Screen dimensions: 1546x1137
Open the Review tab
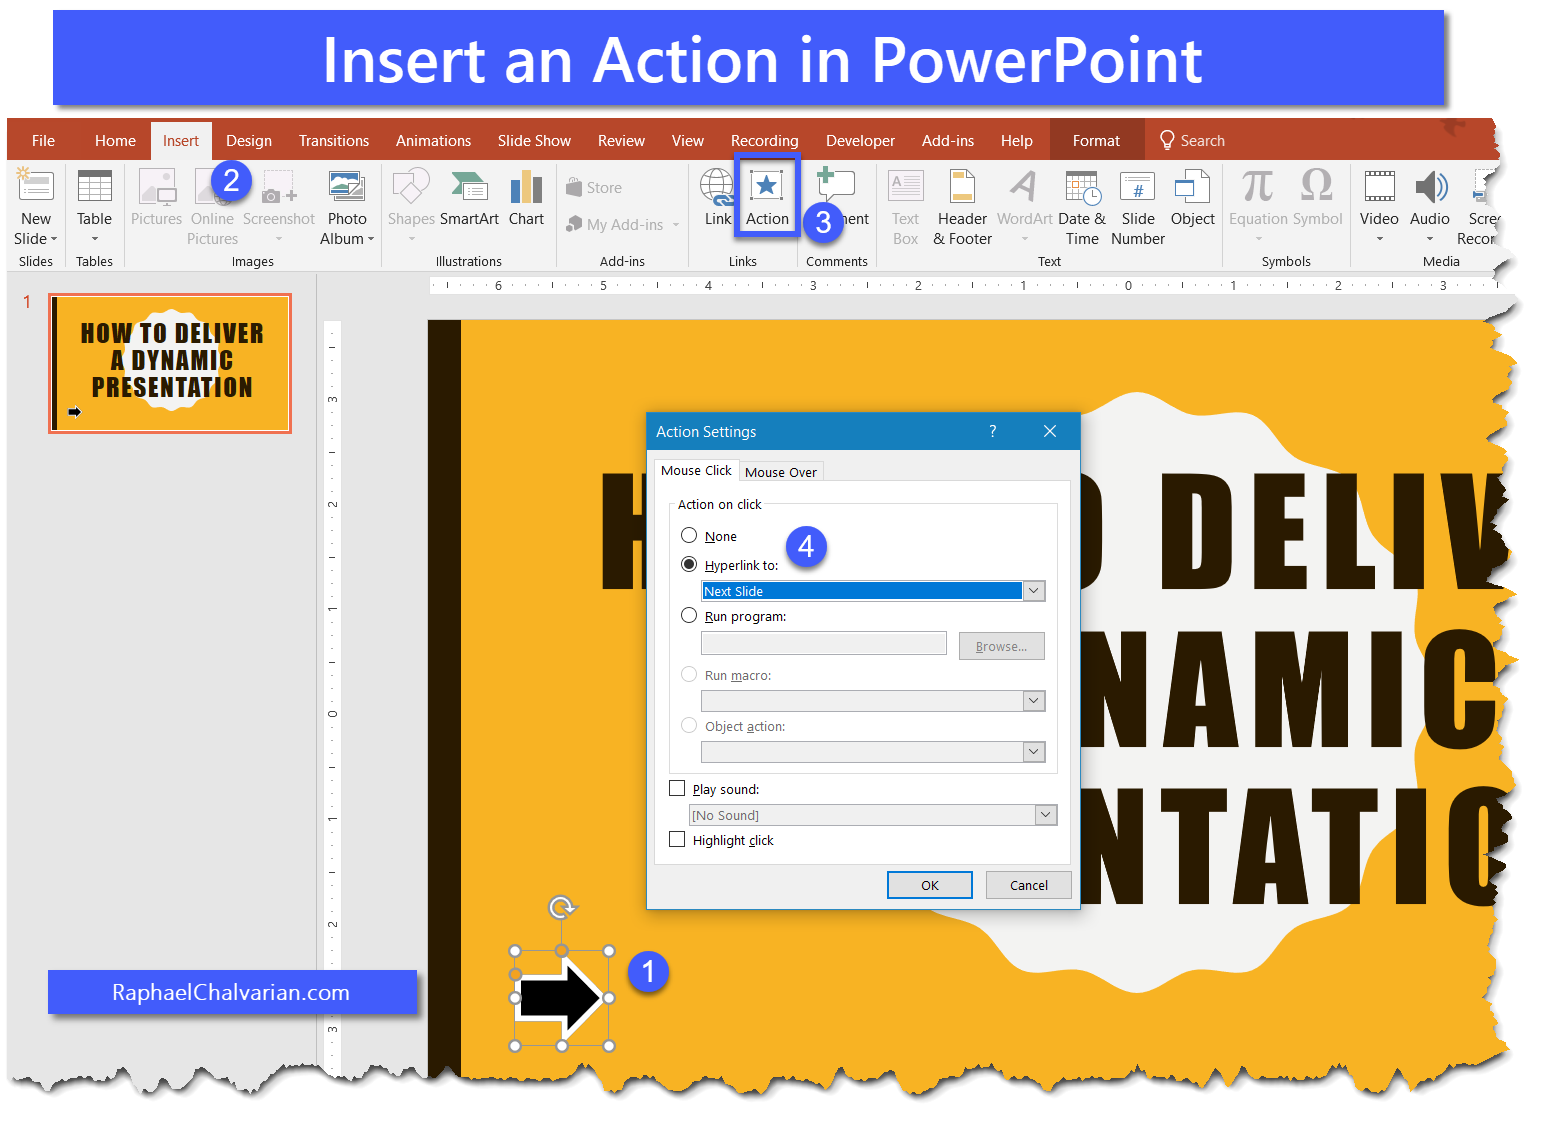[x=621, y=141]
